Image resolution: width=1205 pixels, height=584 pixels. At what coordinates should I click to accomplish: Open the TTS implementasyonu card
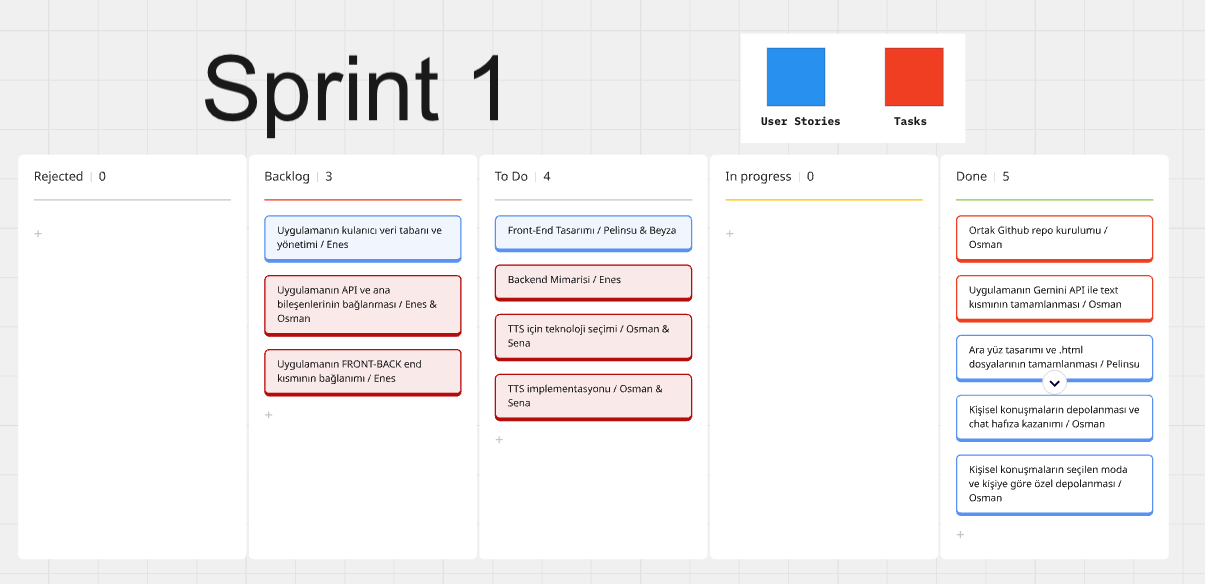point(593,397)
